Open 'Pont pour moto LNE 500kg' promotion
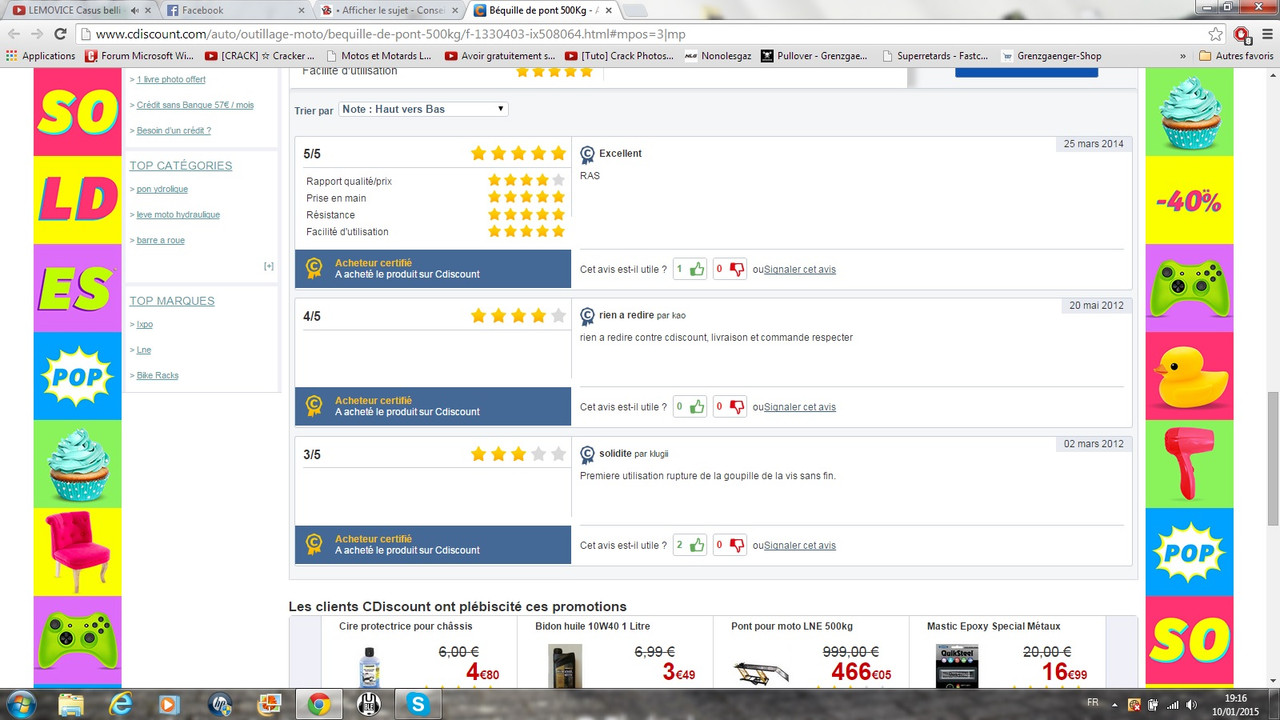Screen dimensions: 1280x720 792,626
